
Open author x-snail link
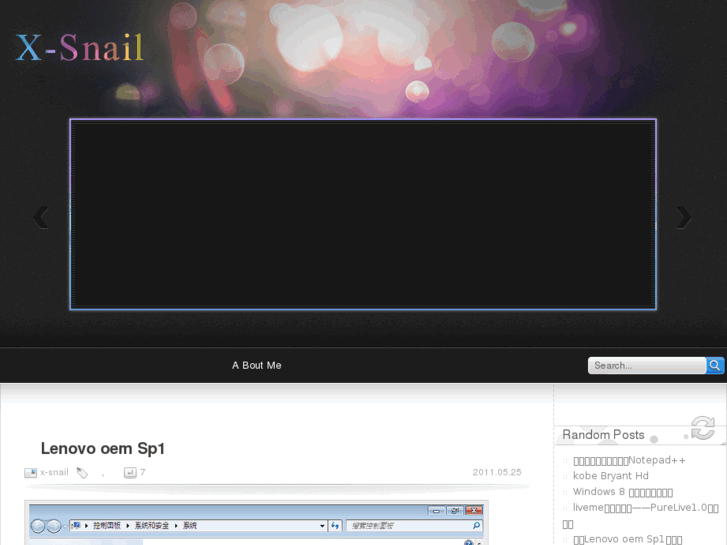coord(54,472)
